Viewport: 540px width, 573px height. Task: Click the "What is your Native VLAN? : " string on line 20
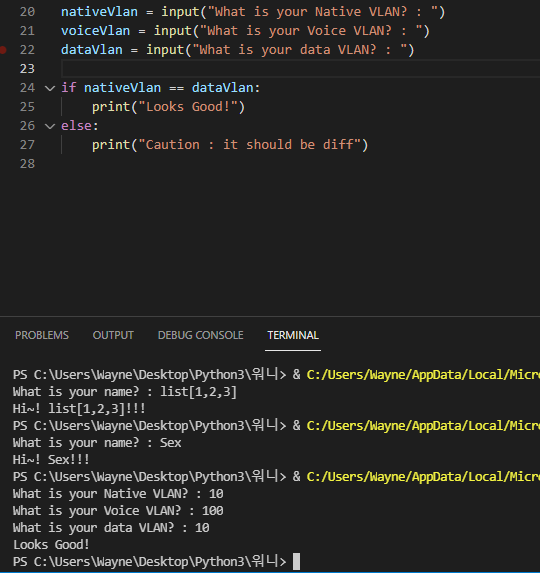[x=323, y=12]
